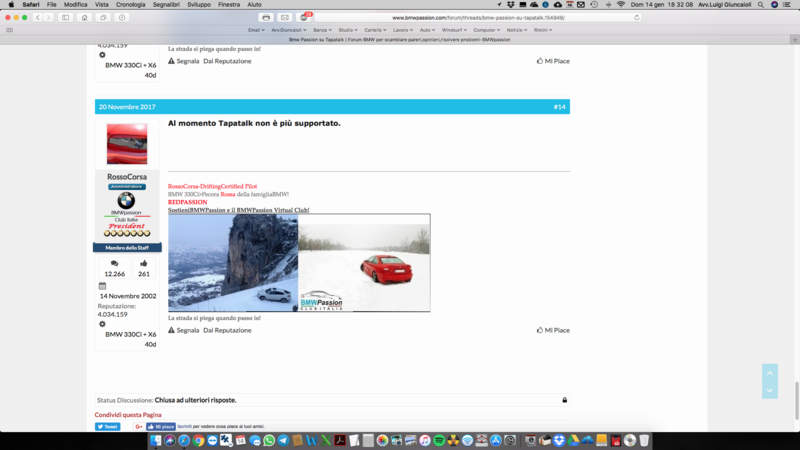Open Finder from the Dock
Screen dimensions: 800x450
(x=156, y=440)
